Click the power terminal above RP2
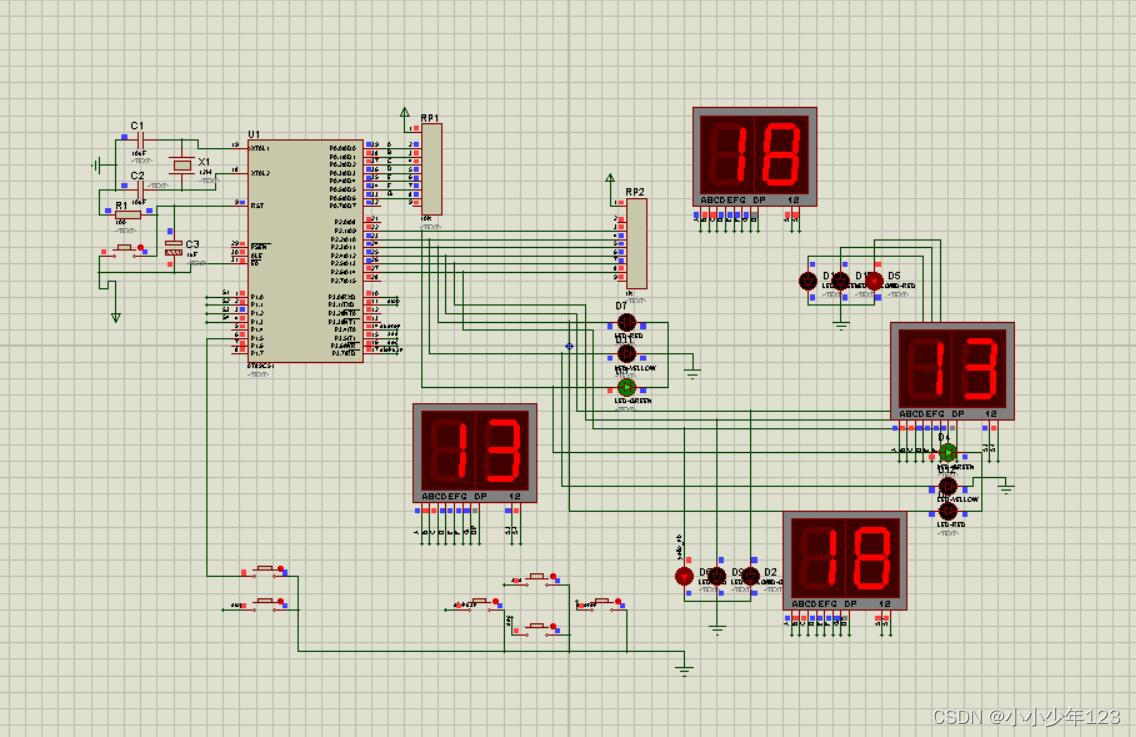The height and width of the screenshot is (737, 1136). (609, 179)
